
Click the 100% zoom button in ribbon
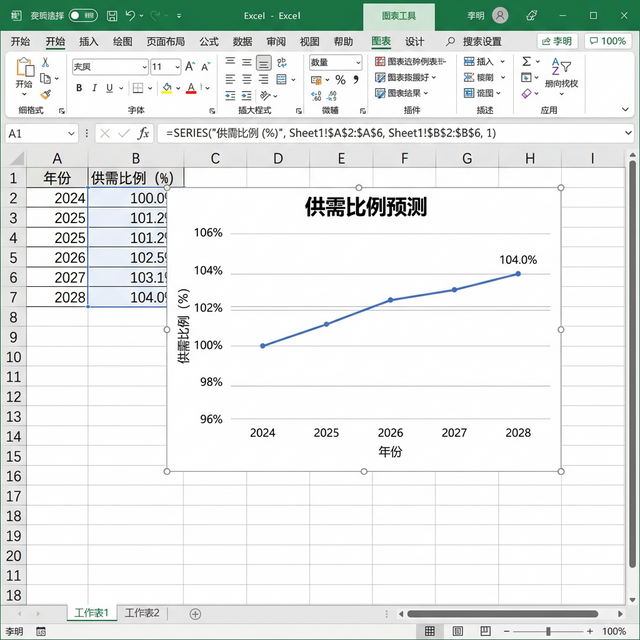pyautogui.click(x=607, y=41)
